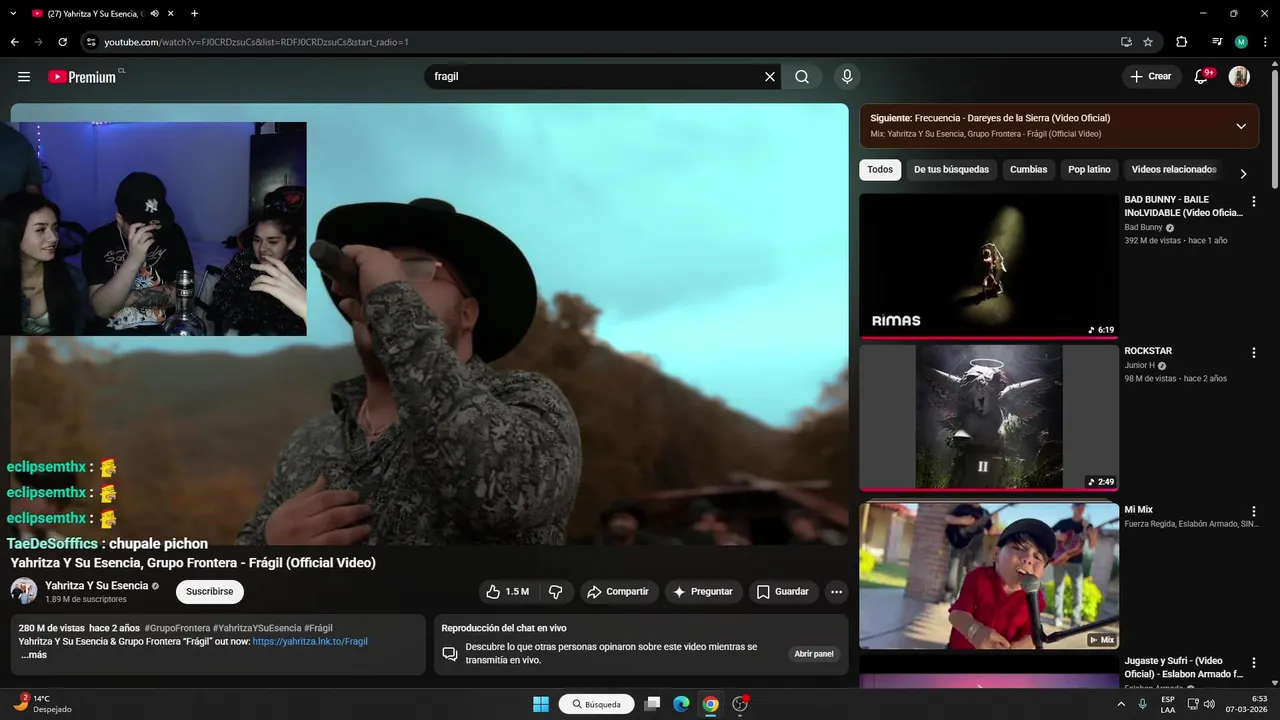Image resolution: width=1280 pixels, height=720 pixels.
Task: Like the video with 1.5 M likes
Action: [508, 592]
